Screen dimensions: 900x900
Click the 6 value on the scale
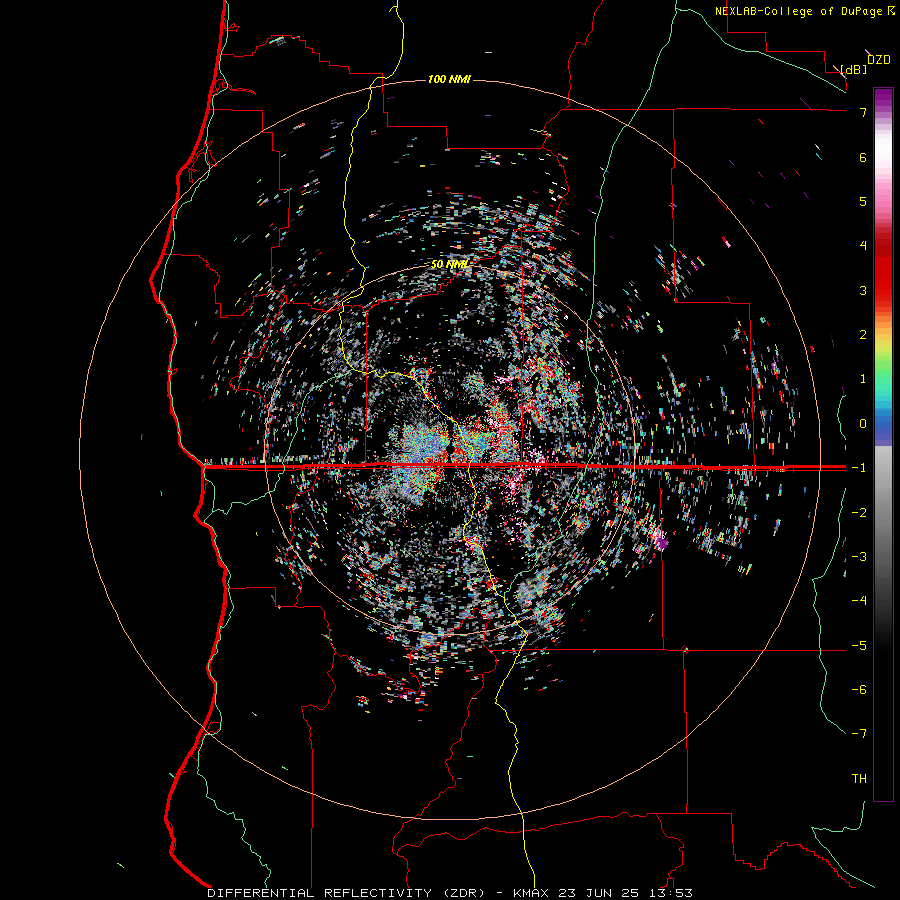(863, 157)
